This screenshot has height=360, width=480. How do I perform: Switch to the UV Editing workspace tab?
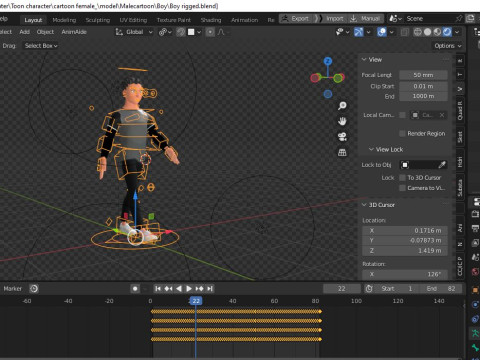(133, 20)
